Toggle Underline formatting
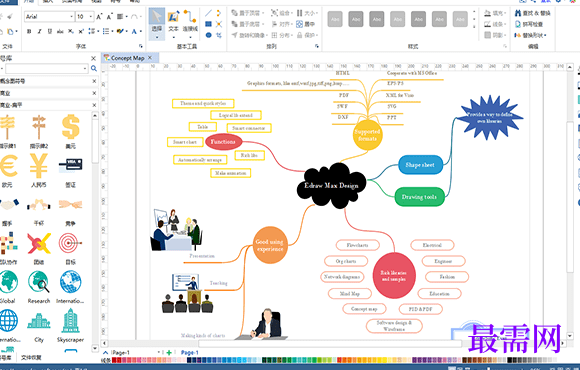 point(50,31)
